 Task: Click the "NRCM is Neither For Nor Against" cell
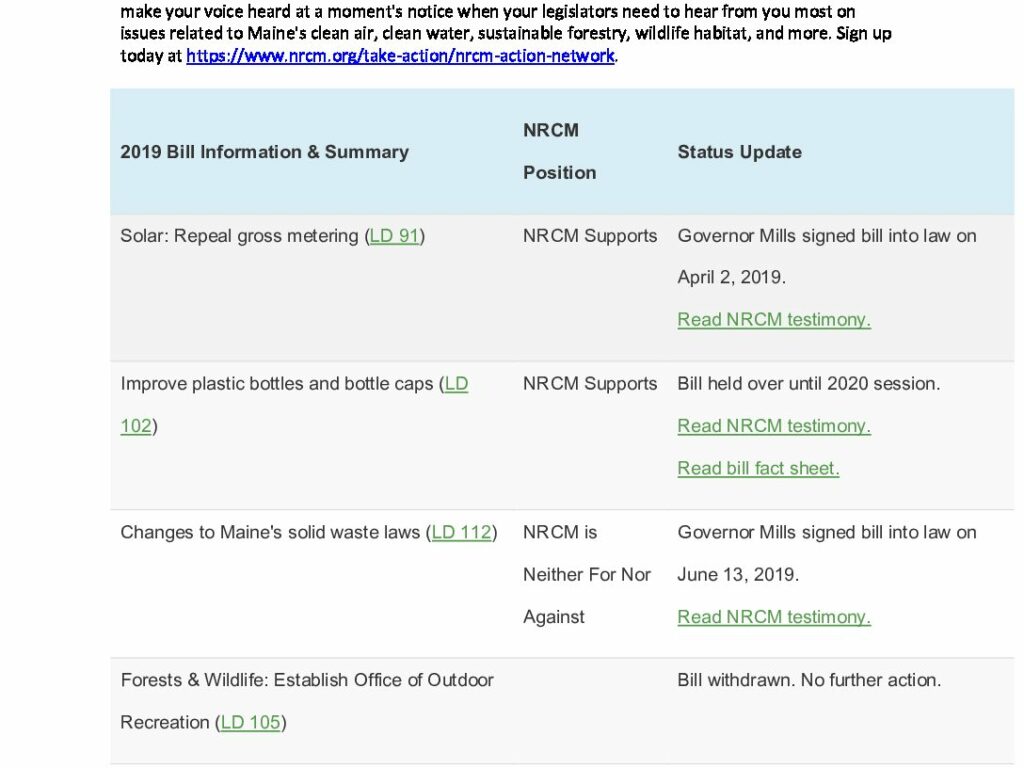pos(586,574)
